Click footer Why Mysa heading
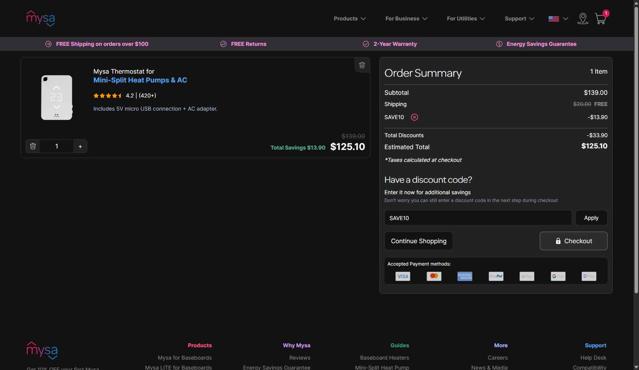 pos(296,346)
